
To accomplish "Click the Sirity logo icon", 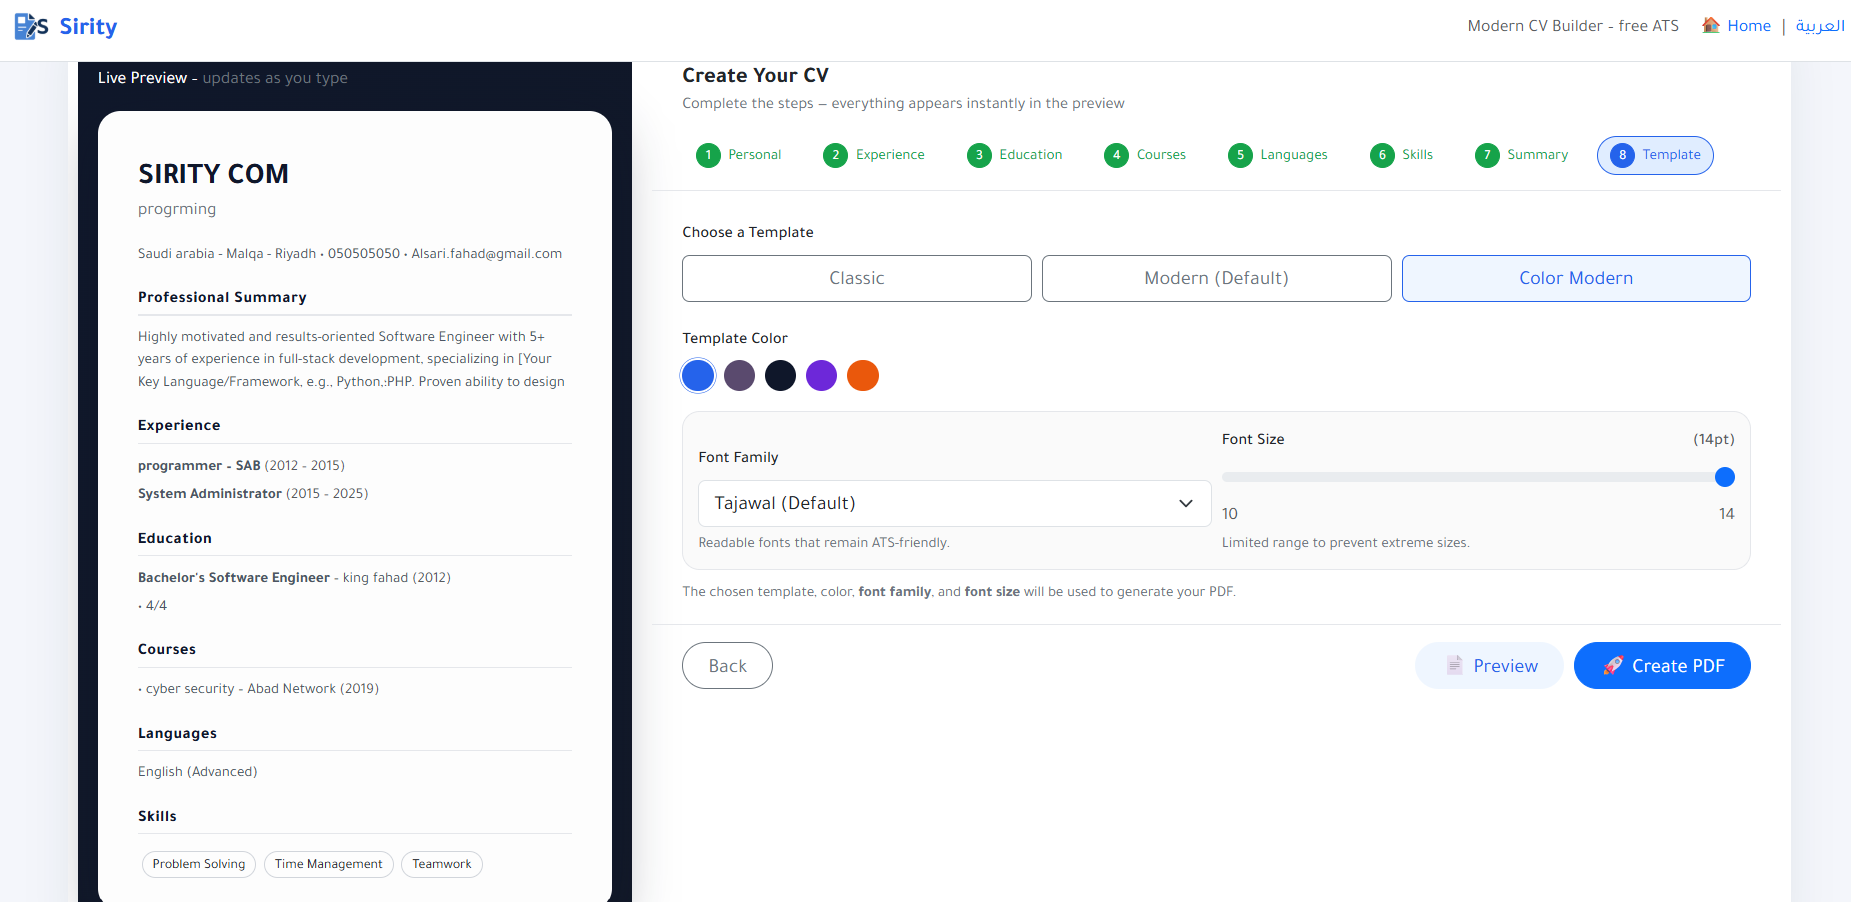I will 24,26.
